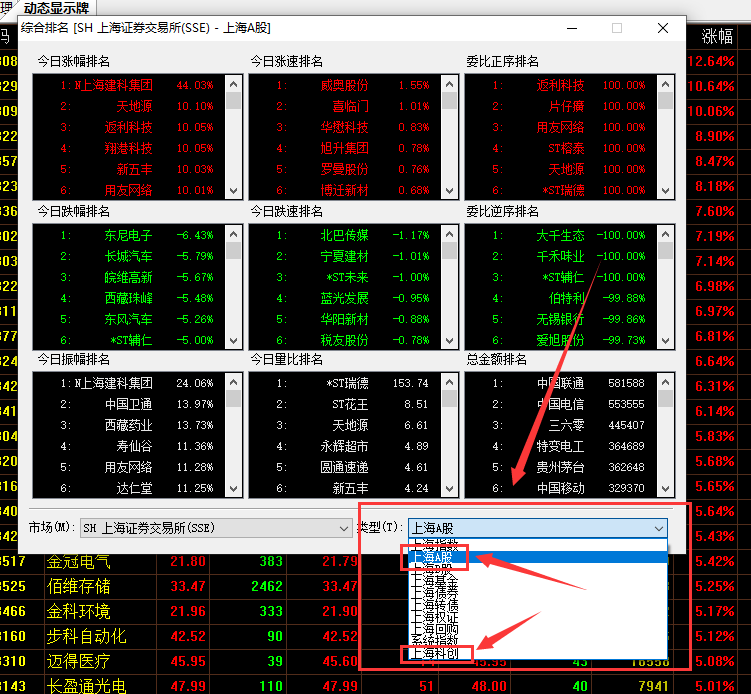This screenshot has height=694, width=751.
Task: Select 佰维存储 row in background quote table
Action: (x=79, y=586)
